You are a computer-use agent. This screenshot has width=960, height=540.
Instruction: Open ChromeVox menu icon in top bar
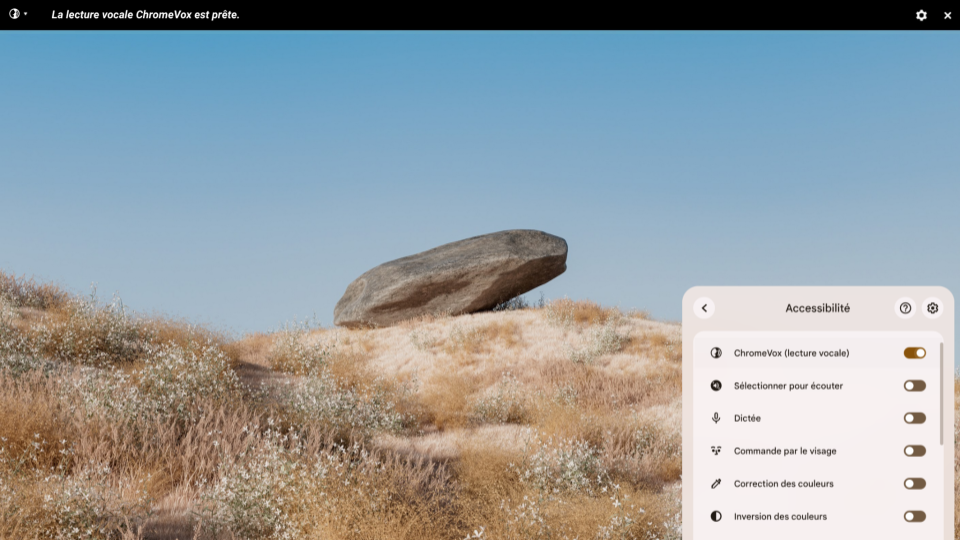[x=18, y=13]
